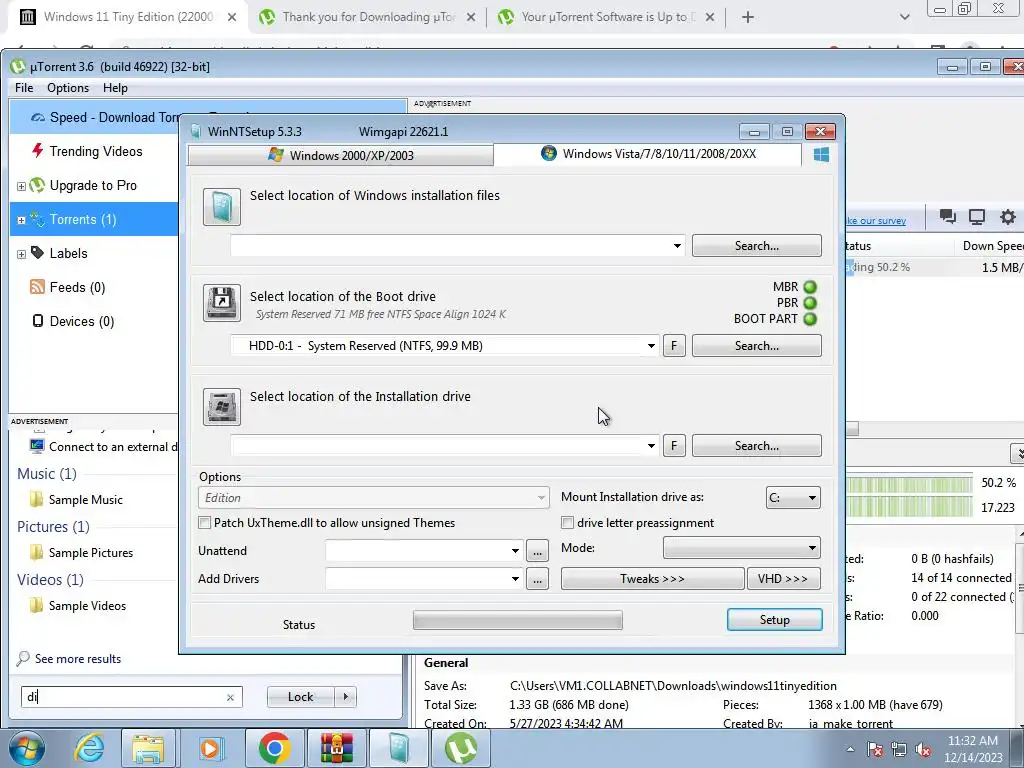Click the network tray icon
Viewport: 1024px width, 768px height.
[899, 749]
